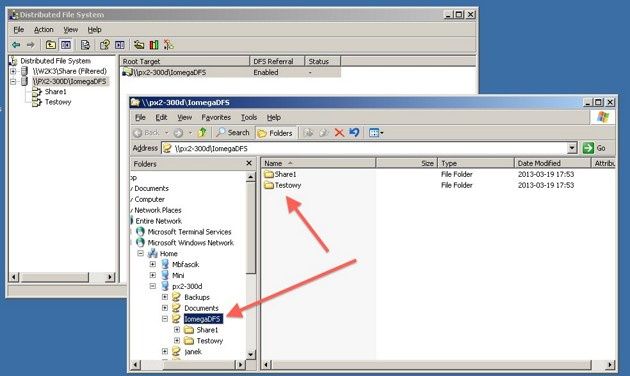Select the \\W2K3\Share (Filtered) root
630x376 pixels.
point(70,71)
